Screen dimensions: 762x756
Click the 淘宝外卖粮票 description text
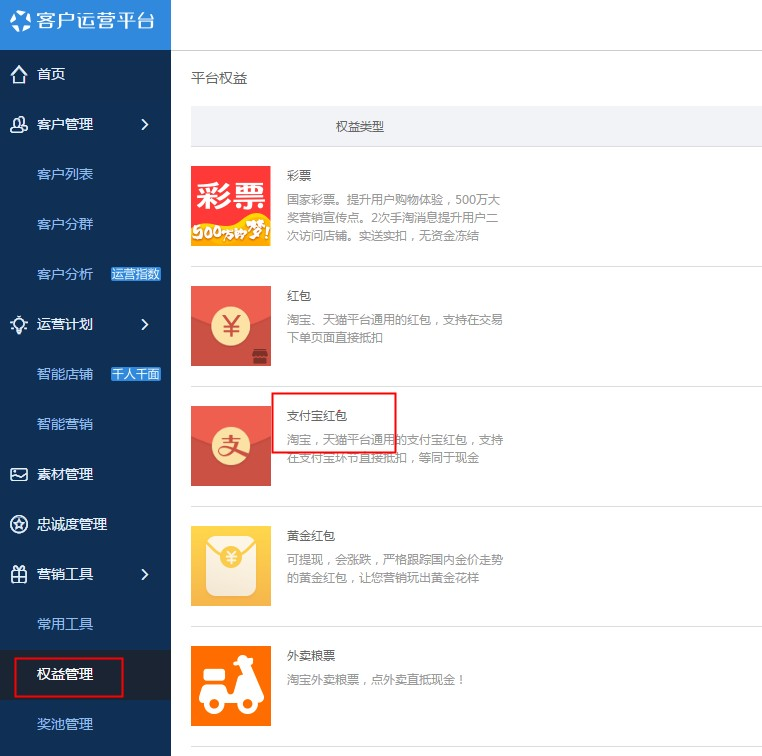(x=376, y=680)
